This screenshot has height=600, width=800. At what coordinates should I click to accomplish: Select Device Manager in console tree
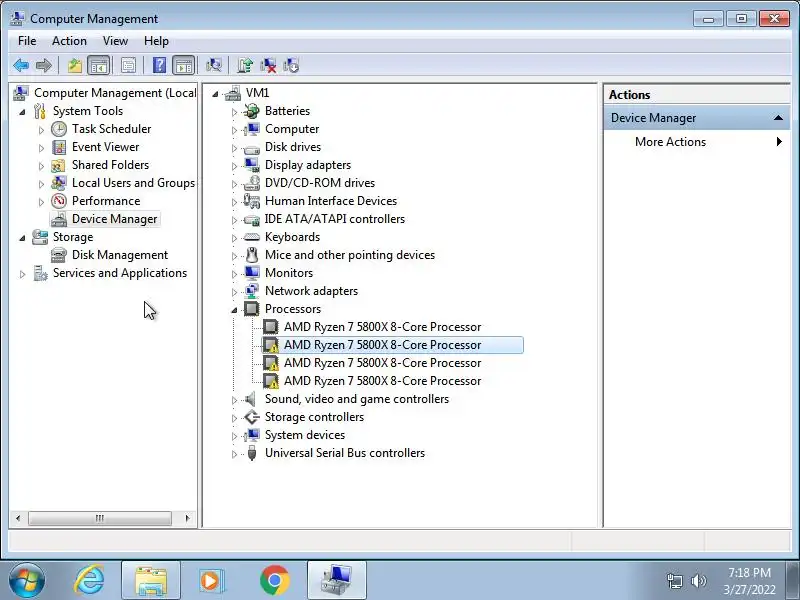coord(114,219)
